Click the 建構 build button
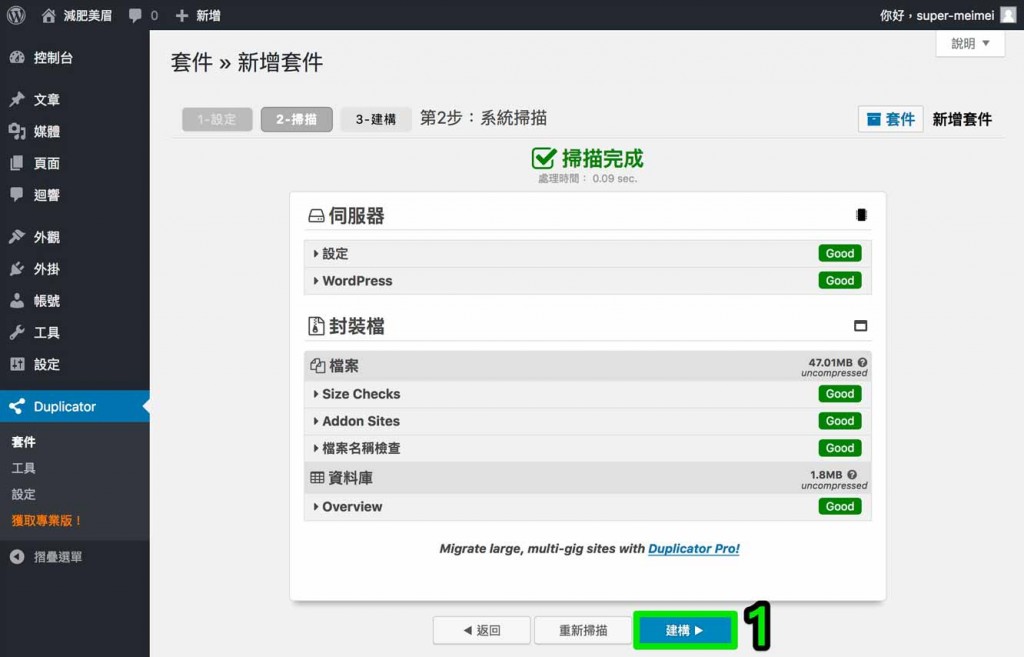1024x657 pixels. 684,630
